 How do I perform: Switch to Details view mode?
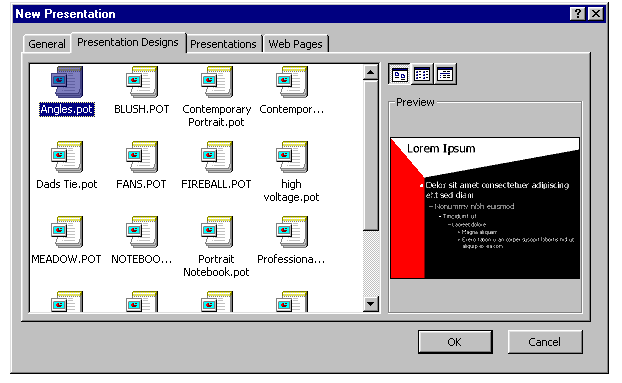445,74
